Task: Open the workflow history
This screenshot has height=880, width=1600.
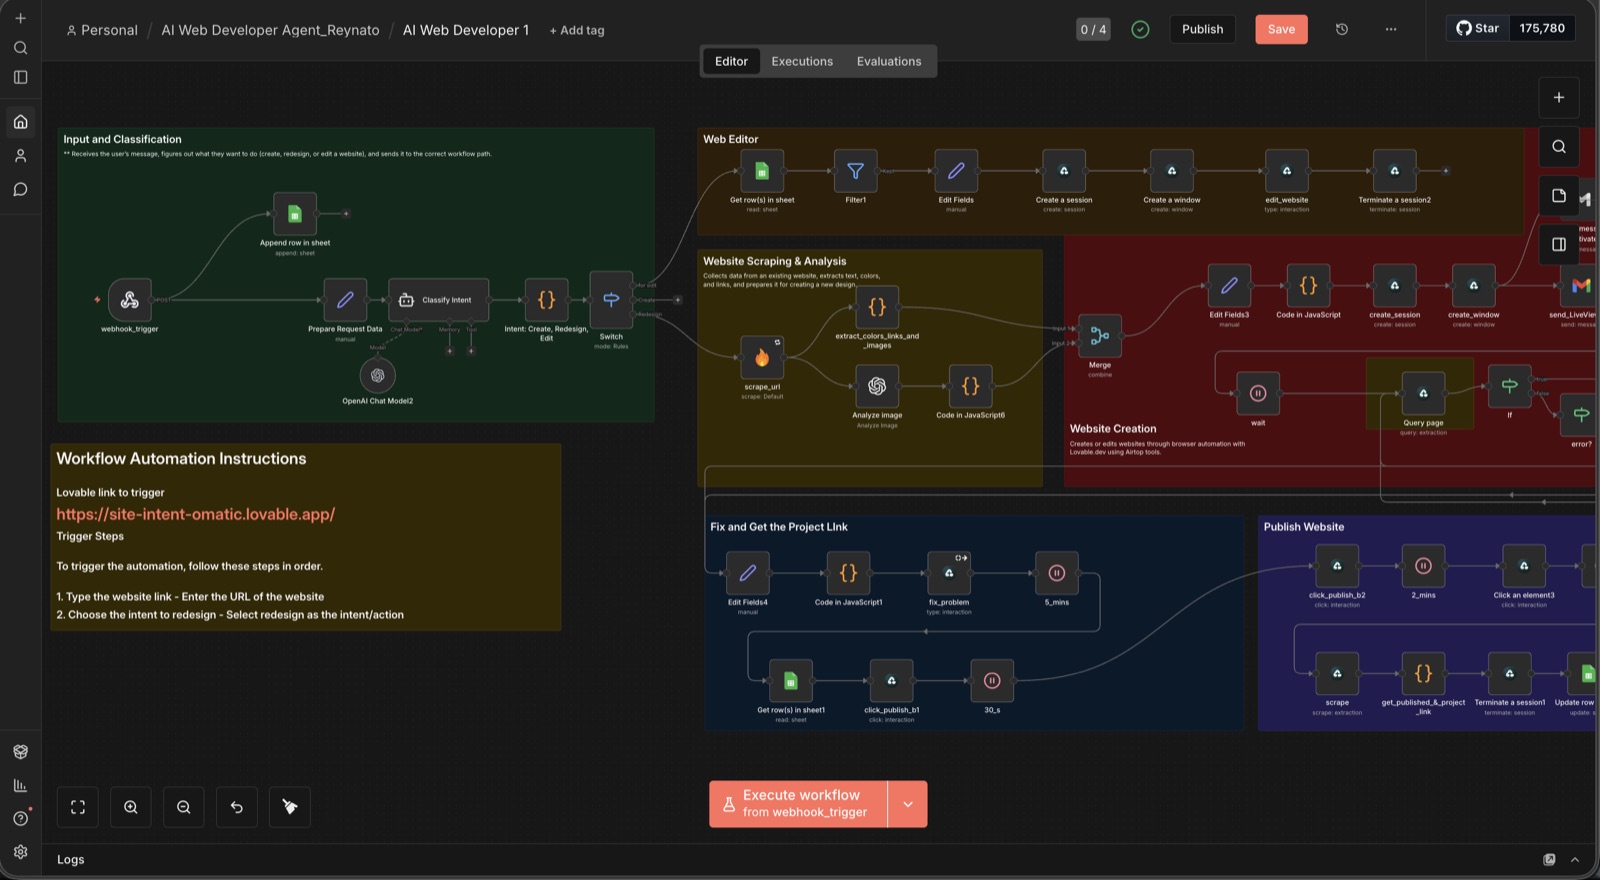Action: point(1342,29)
